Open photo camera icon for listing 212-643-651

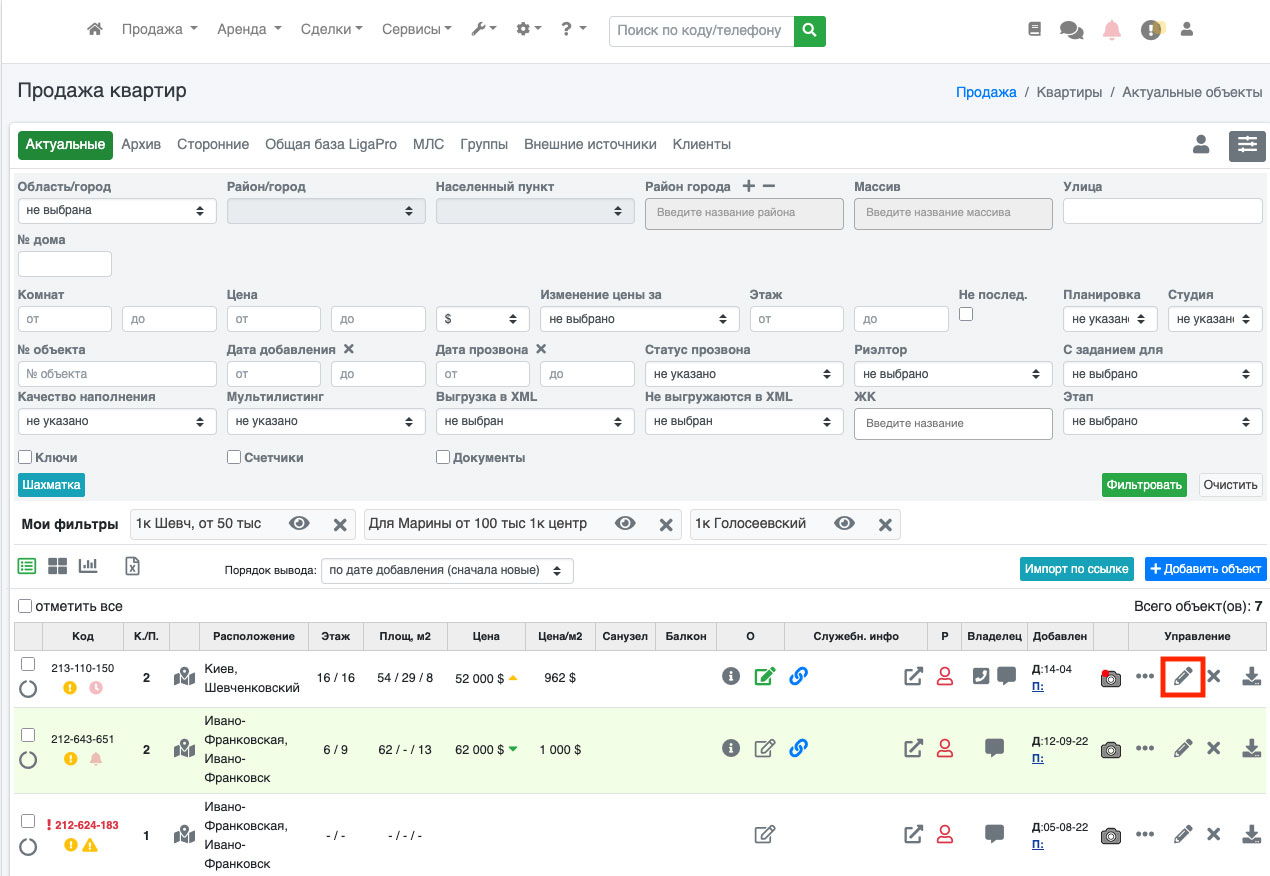(x=1110, y=749)
